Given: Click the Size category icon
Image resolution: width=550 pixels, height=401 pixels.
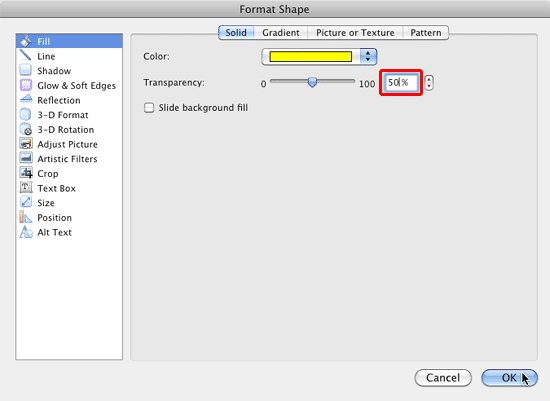Looking at the screenshot, I should click(x=26, y=203).
